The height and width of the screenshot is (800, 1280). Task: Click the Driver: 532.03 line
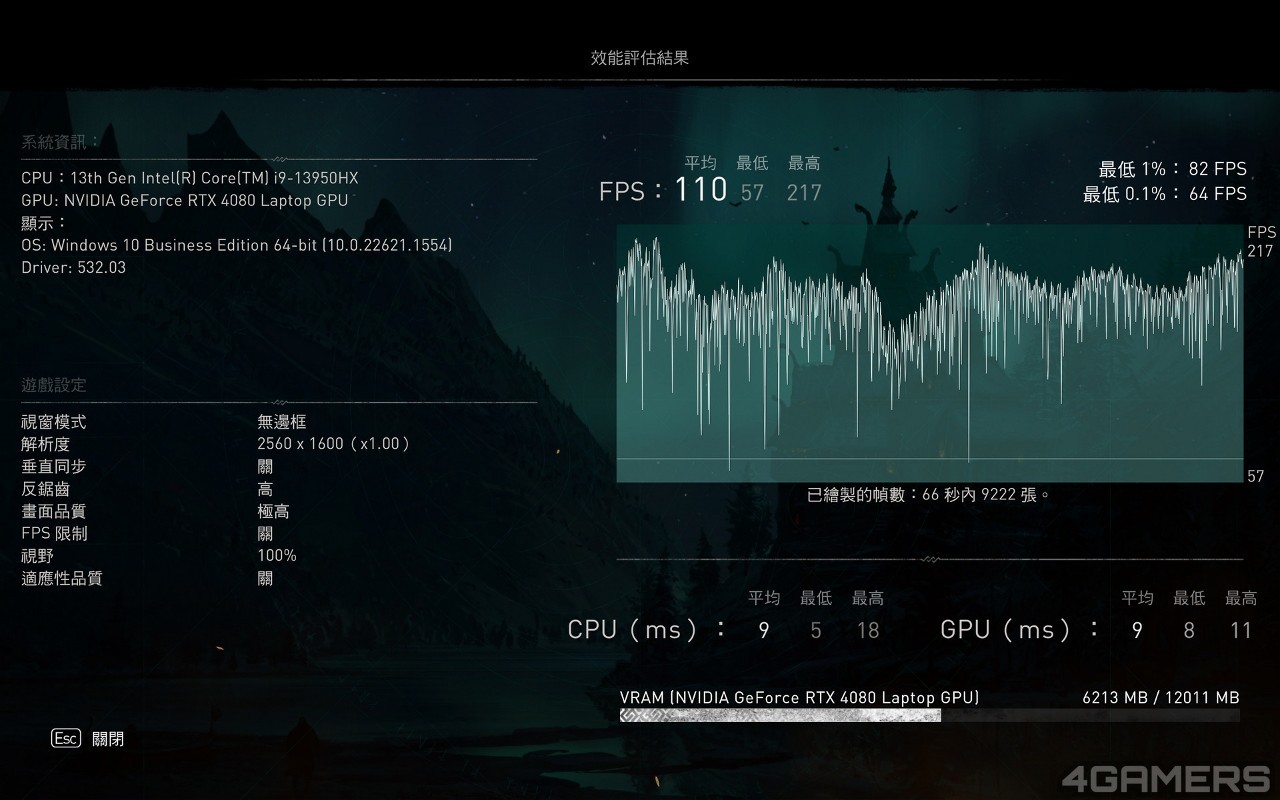click(73, 267)
